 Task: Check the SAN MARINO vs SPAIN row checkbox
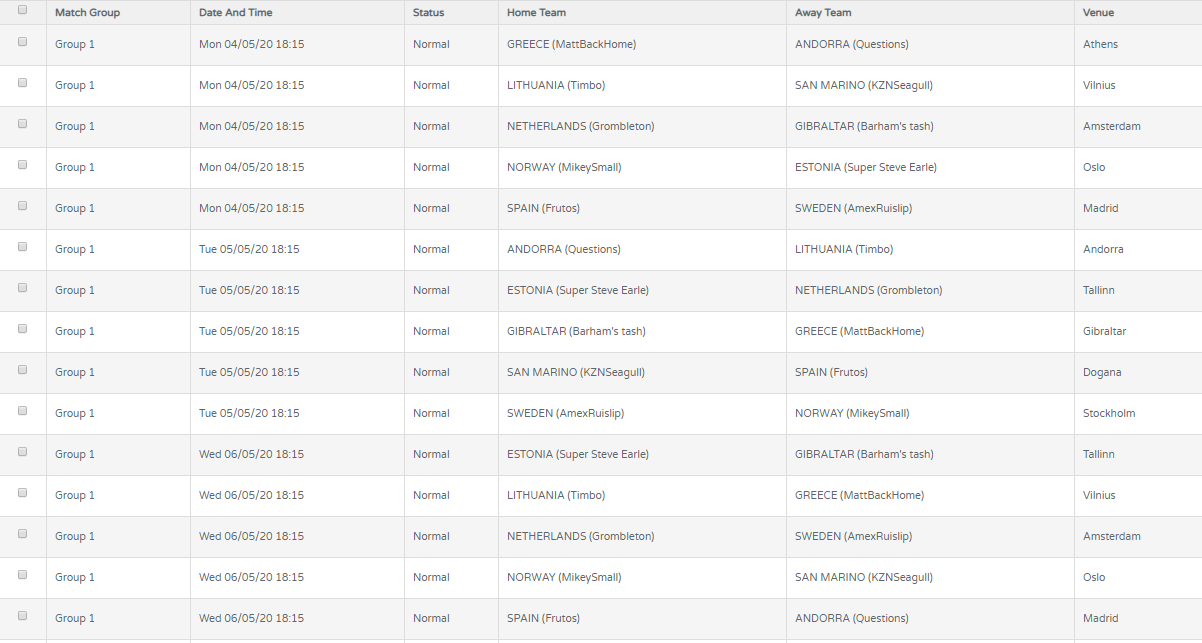click(22, 370)
